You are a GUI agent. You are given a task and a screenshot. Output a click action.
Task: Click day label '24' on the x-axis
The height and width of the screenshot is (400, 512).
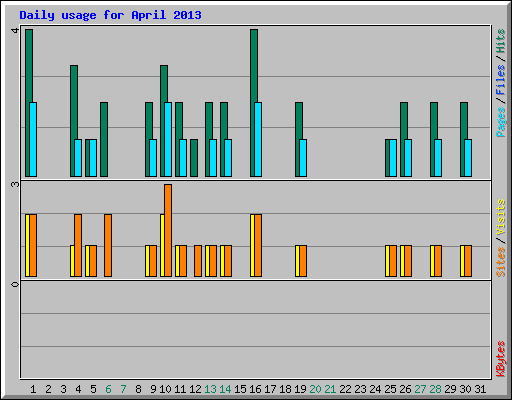[375, 389]
